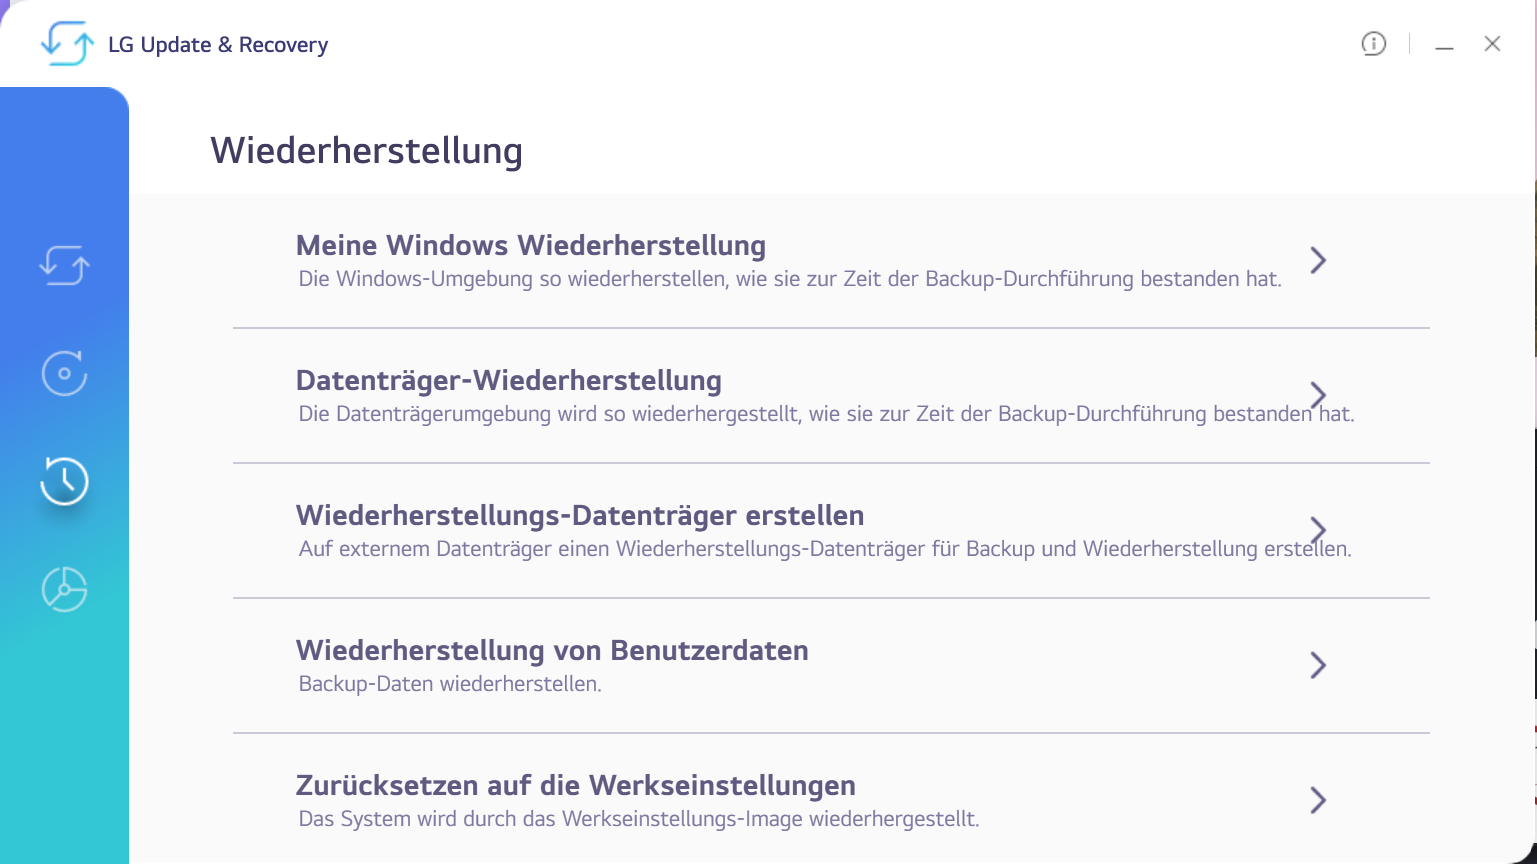Screen dimensions: 1537x864
Task: Click the description 'Backup-Daten wiederherstellen.'
Action: tap(450, 685)
